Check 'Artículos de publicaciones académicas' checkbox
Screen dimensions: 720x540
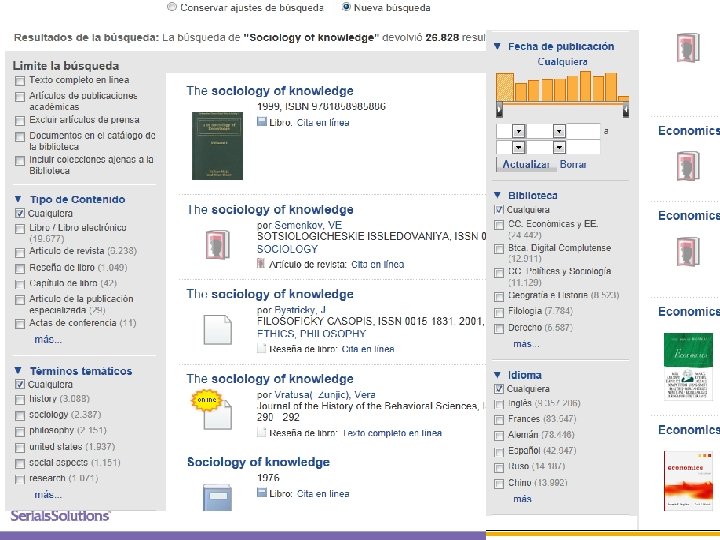coord(20,97)
